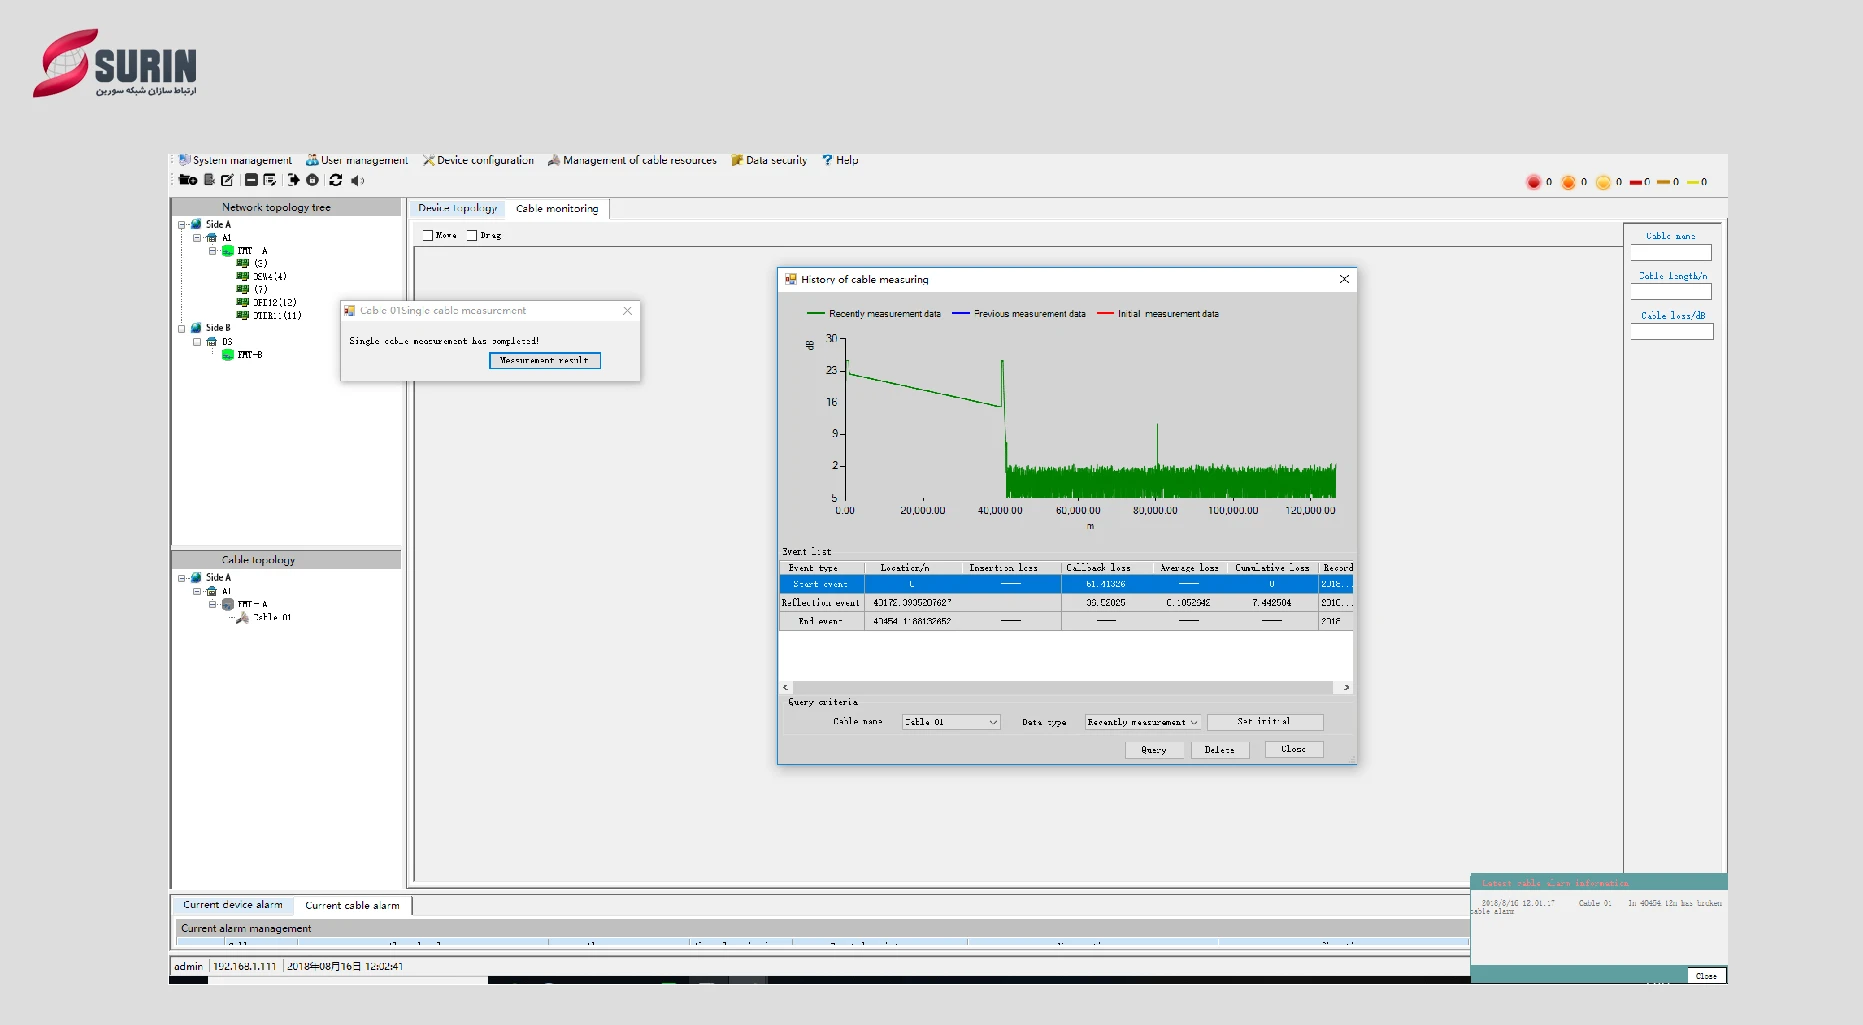Click the list-with-pencil toolbar icon
Screen dimensions: 1863x1025
click(269, 180)
